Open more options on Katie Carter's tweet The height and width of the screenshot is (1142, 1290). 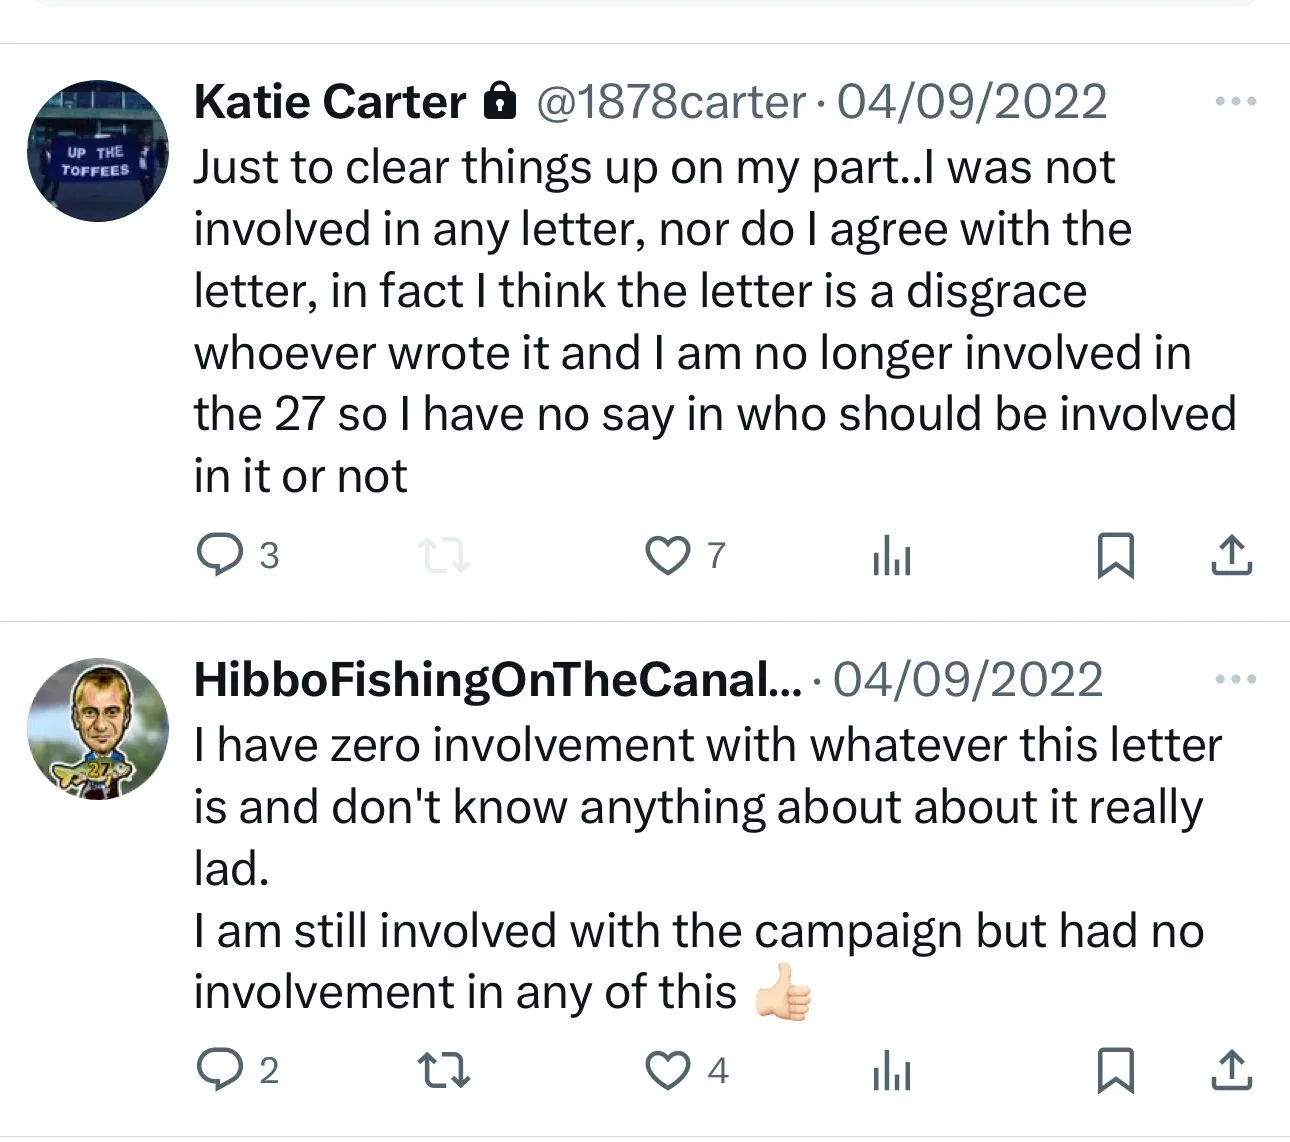1235,101
